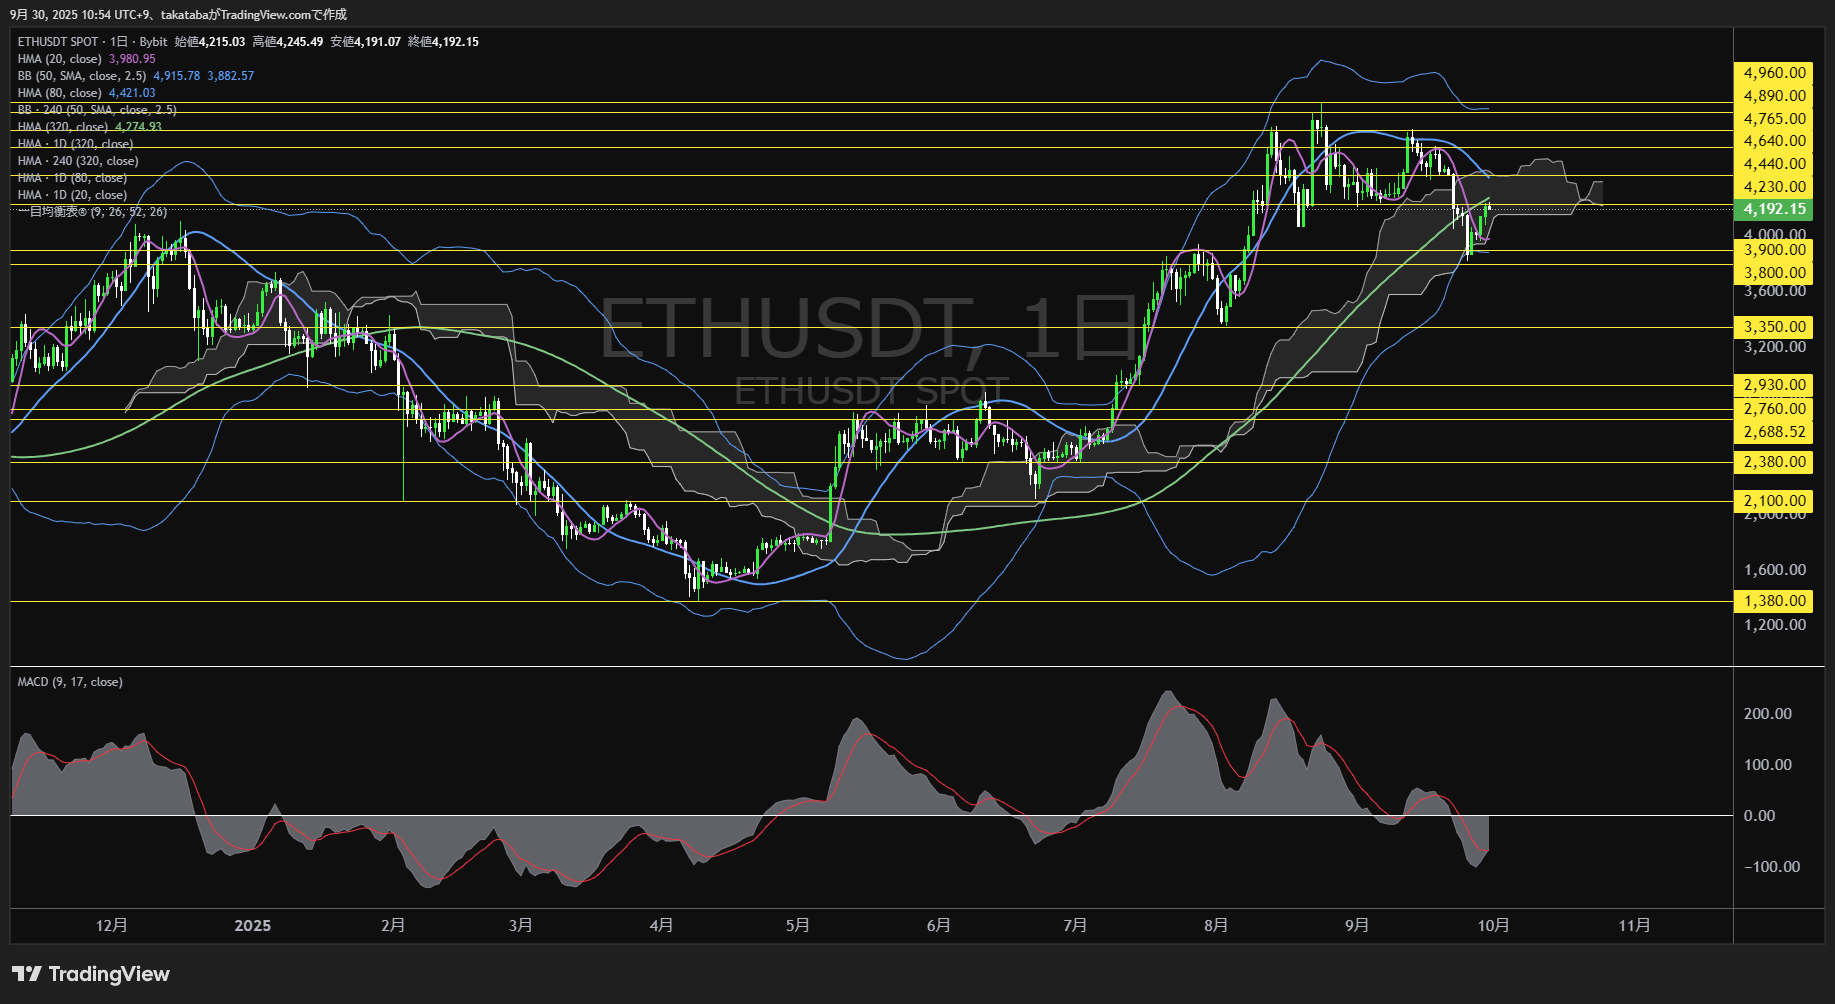Click the BB · 240 indicator legend
Image resolution: width=1835 pixels, height=1004 pixels.
(97, 110)
